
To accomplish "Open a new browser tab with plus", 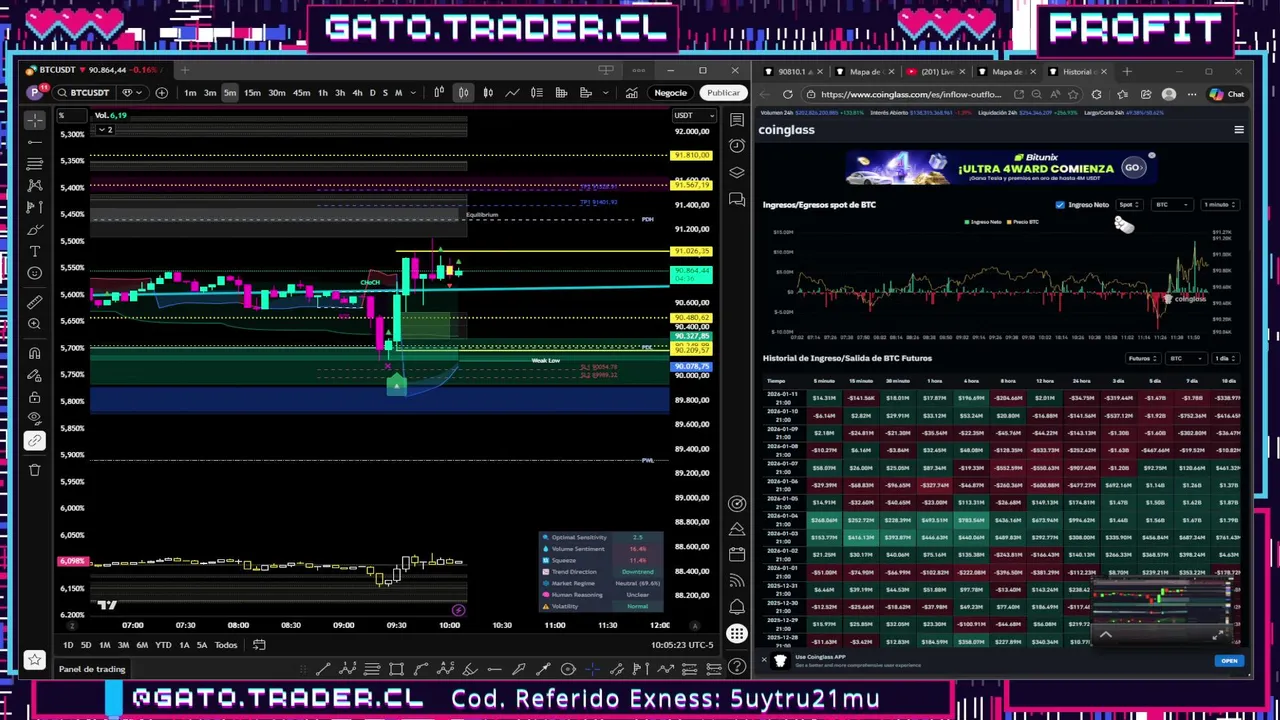I will [x=1127, y=72].
